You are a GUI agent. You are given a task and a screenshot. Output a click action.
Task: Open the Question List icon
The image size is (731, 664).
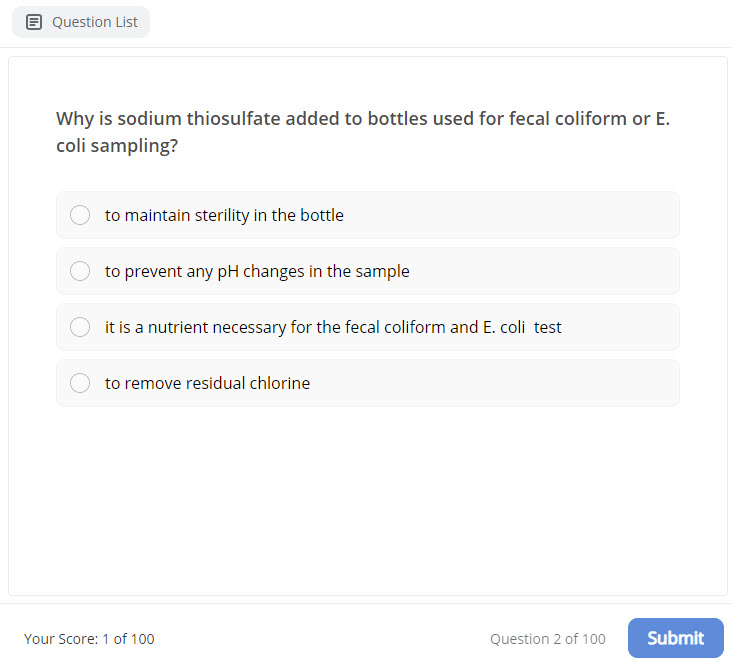pyautogui.click(x=34, y=22)
